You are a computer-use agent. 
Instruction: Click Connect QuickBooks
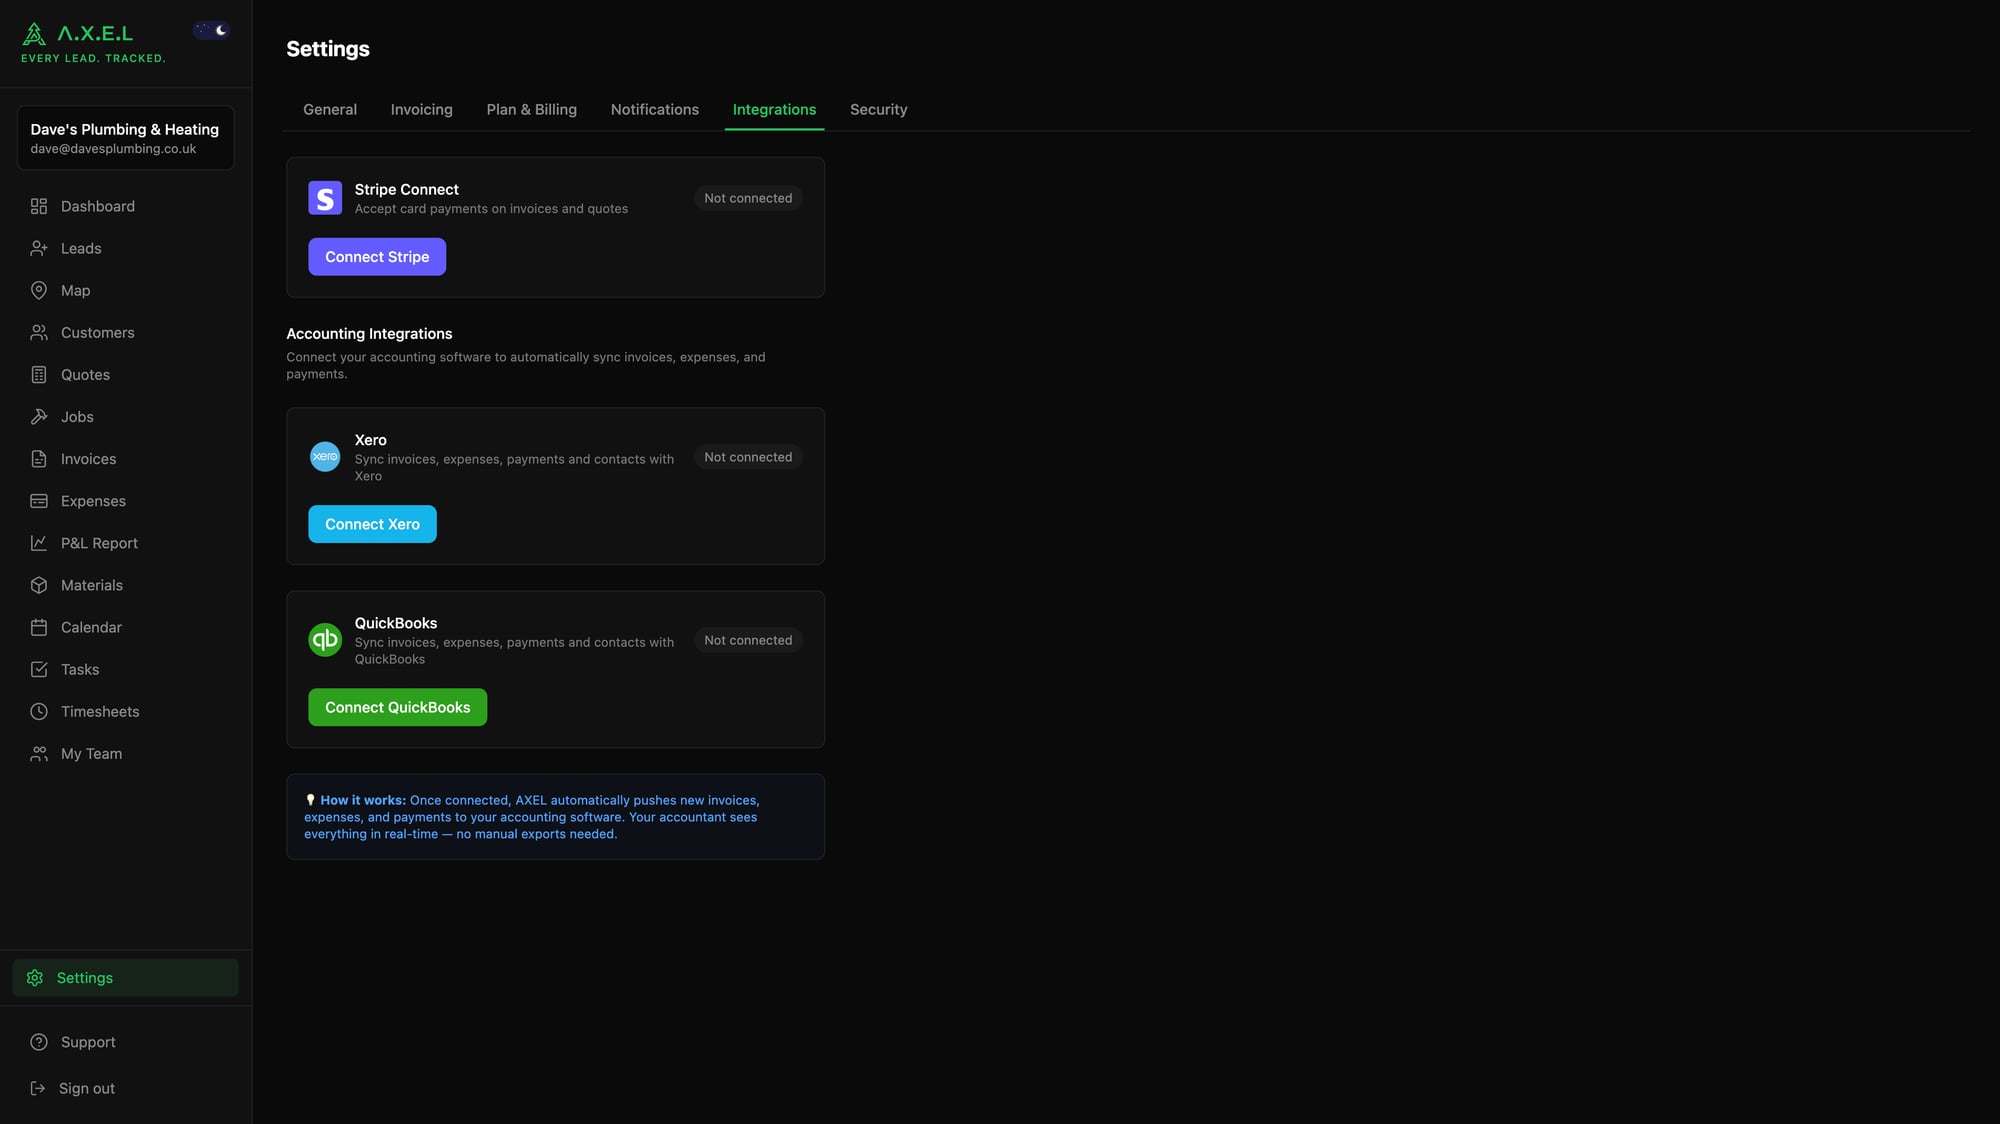[397, 707]
